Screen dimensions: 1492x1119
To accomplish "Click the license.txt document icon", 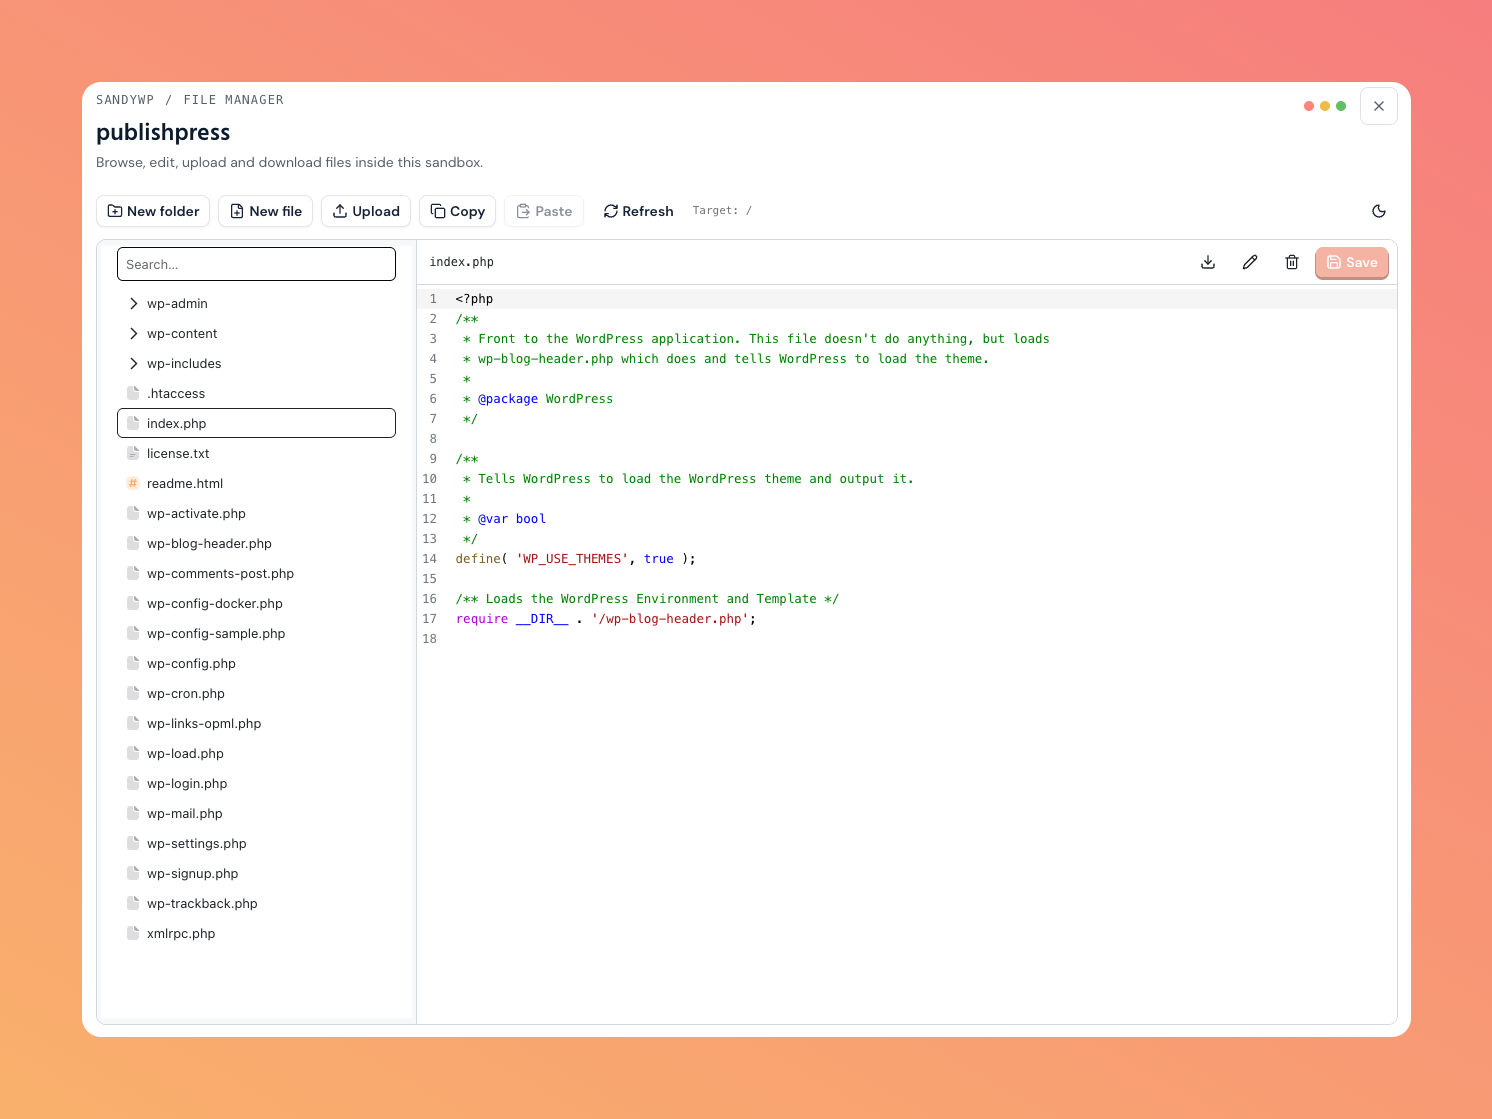I will tap(133, 454).
